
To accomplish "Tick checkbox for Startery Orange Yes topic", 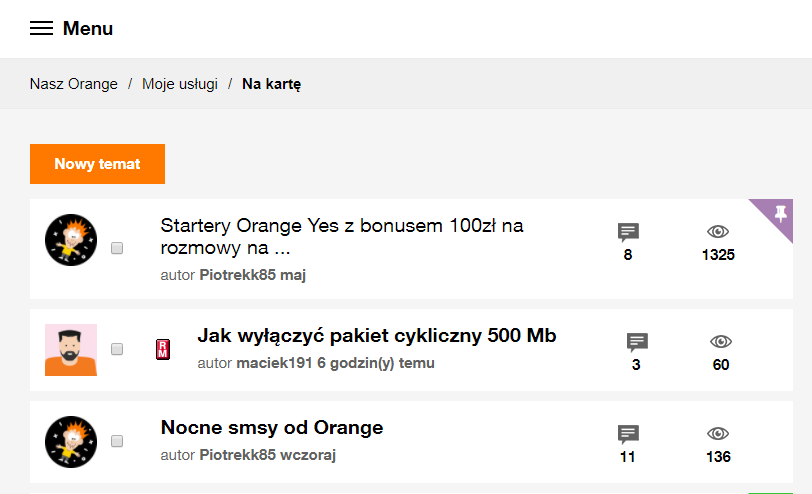I will (x=117, y=248).
